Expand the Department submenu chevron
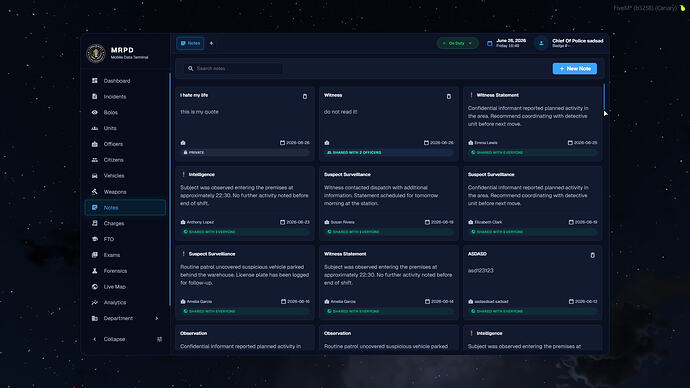The width and height of the screenshot is (690, 388). (x=157, y=318)
